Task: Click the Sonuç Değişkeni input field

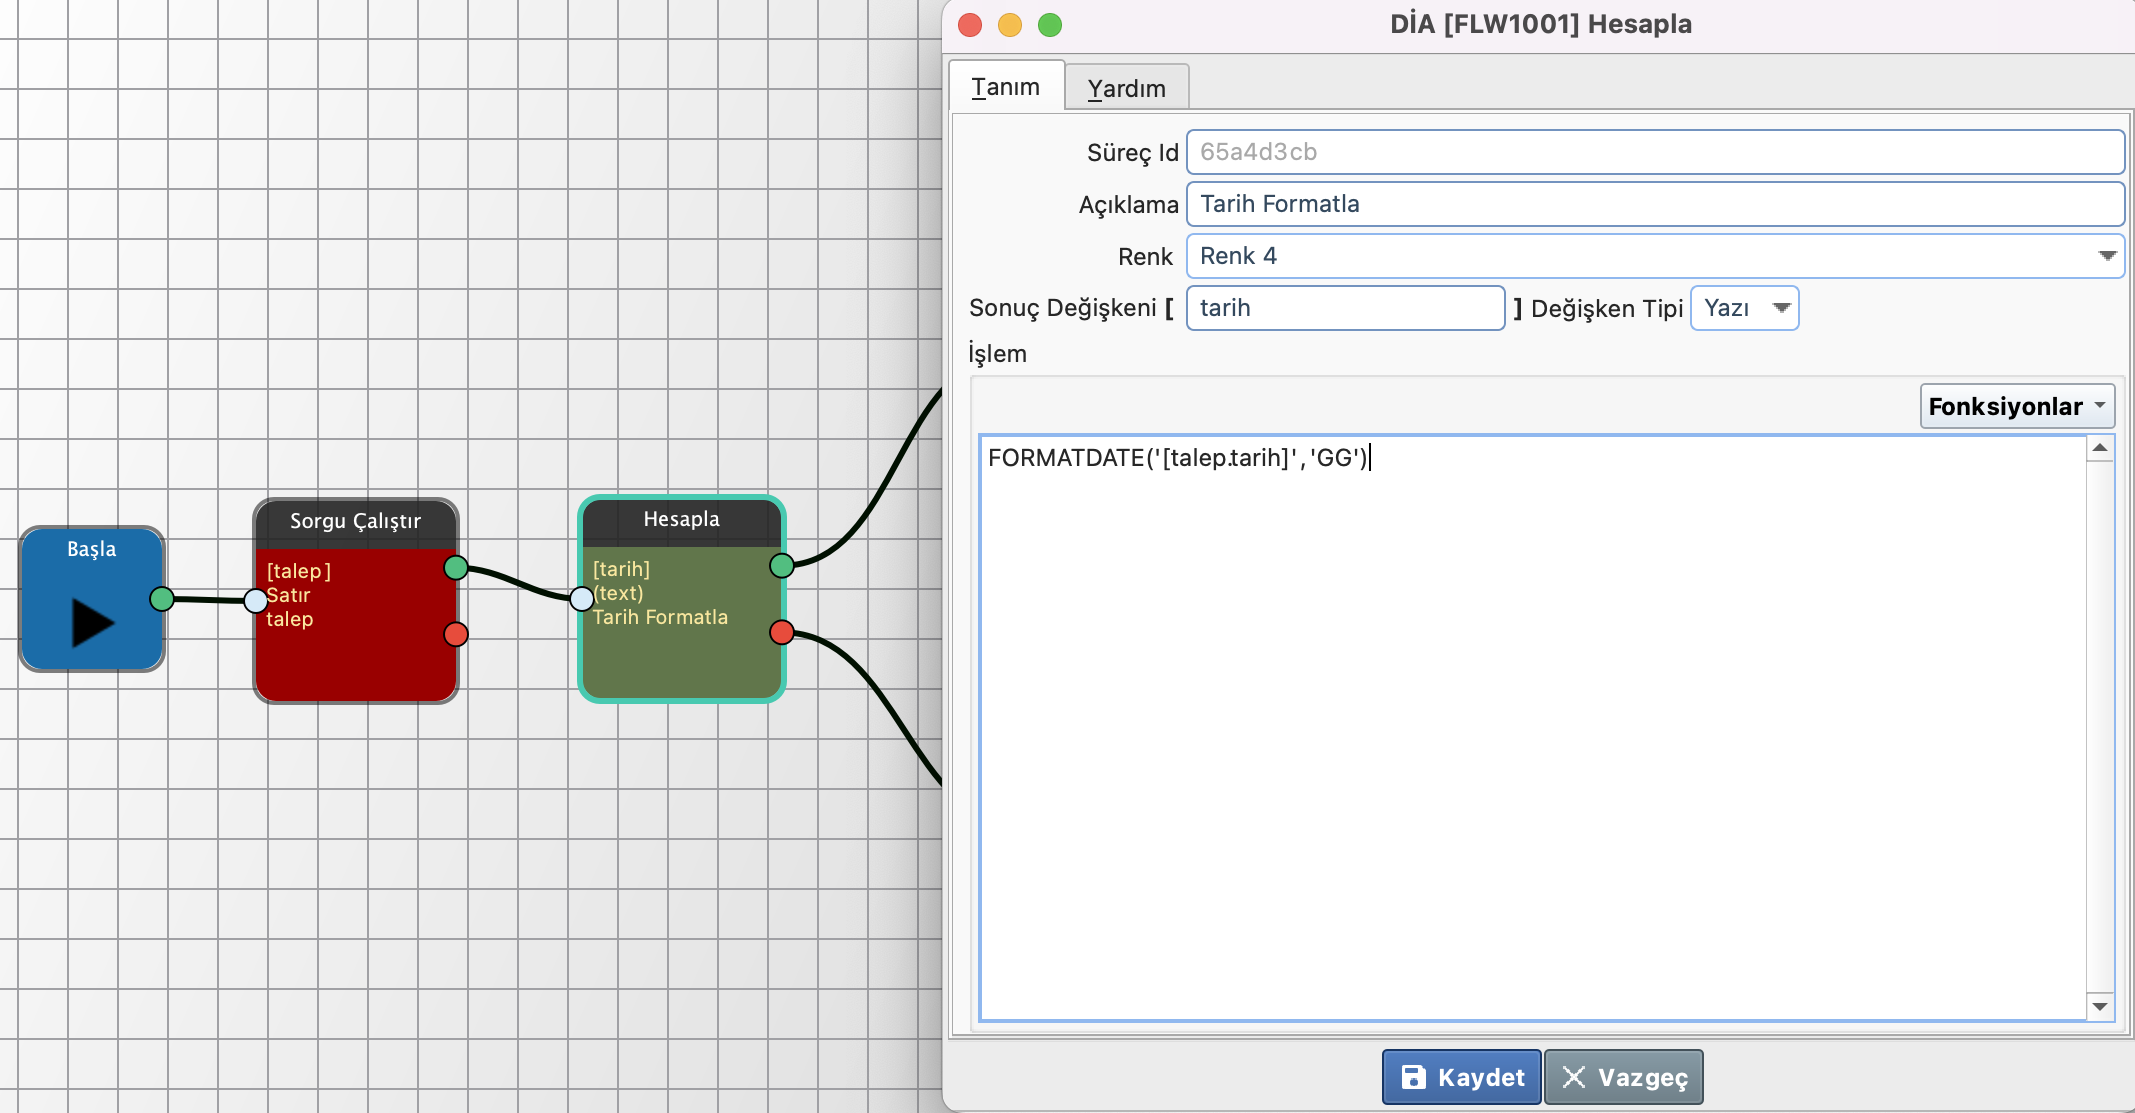Action: coord(1344,308)
